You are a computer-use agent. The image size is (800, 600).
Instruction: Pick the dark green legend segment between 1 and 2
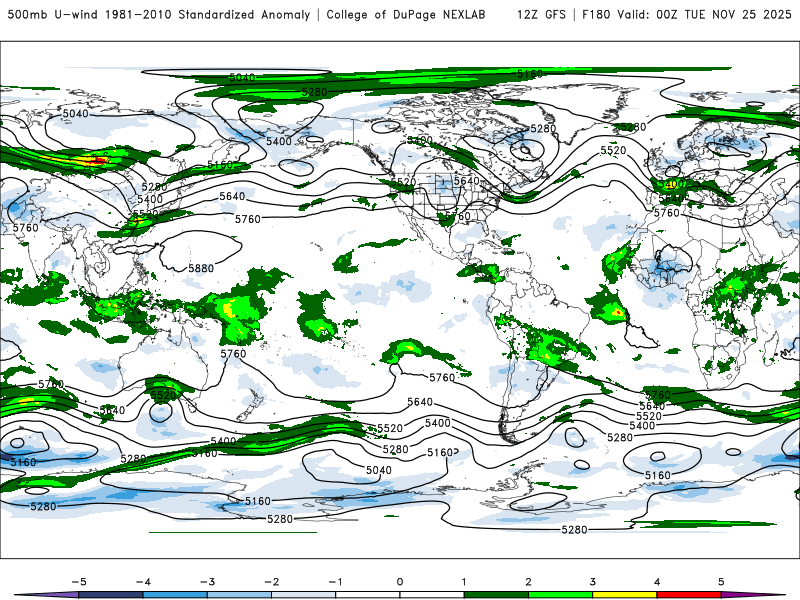coord(496,595)
